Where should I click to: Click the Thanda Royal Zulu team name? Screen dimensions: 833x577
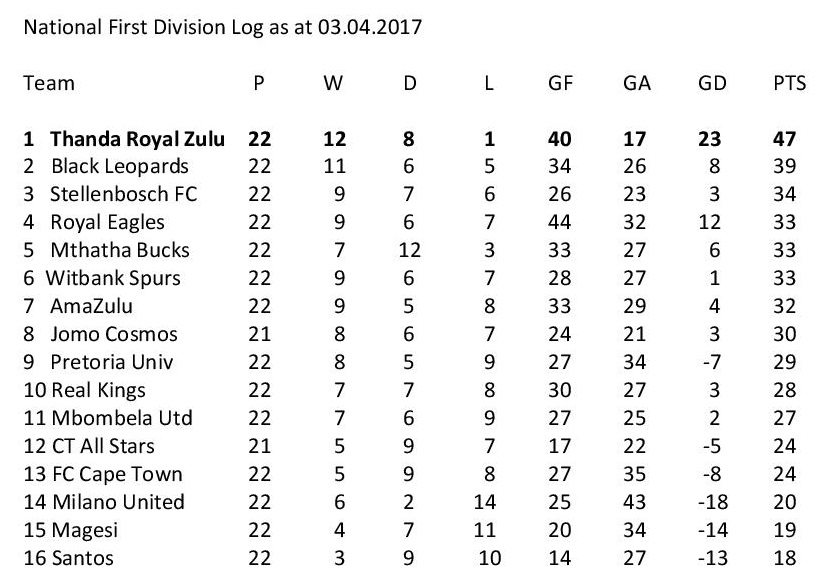137,138
